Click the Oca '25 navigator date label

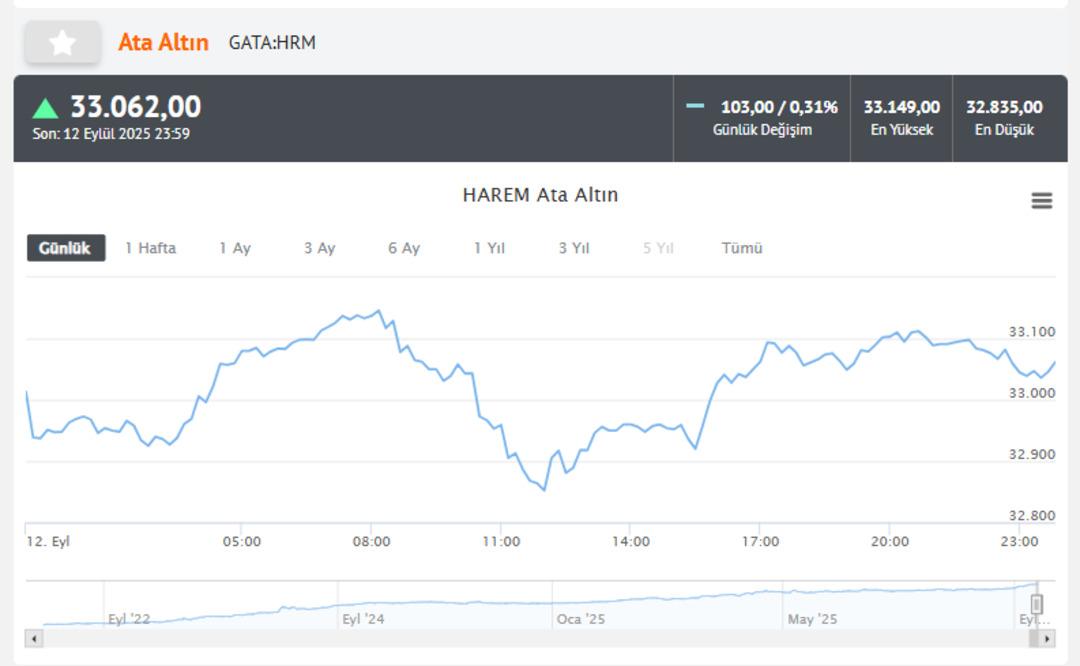tap(581, 619)
